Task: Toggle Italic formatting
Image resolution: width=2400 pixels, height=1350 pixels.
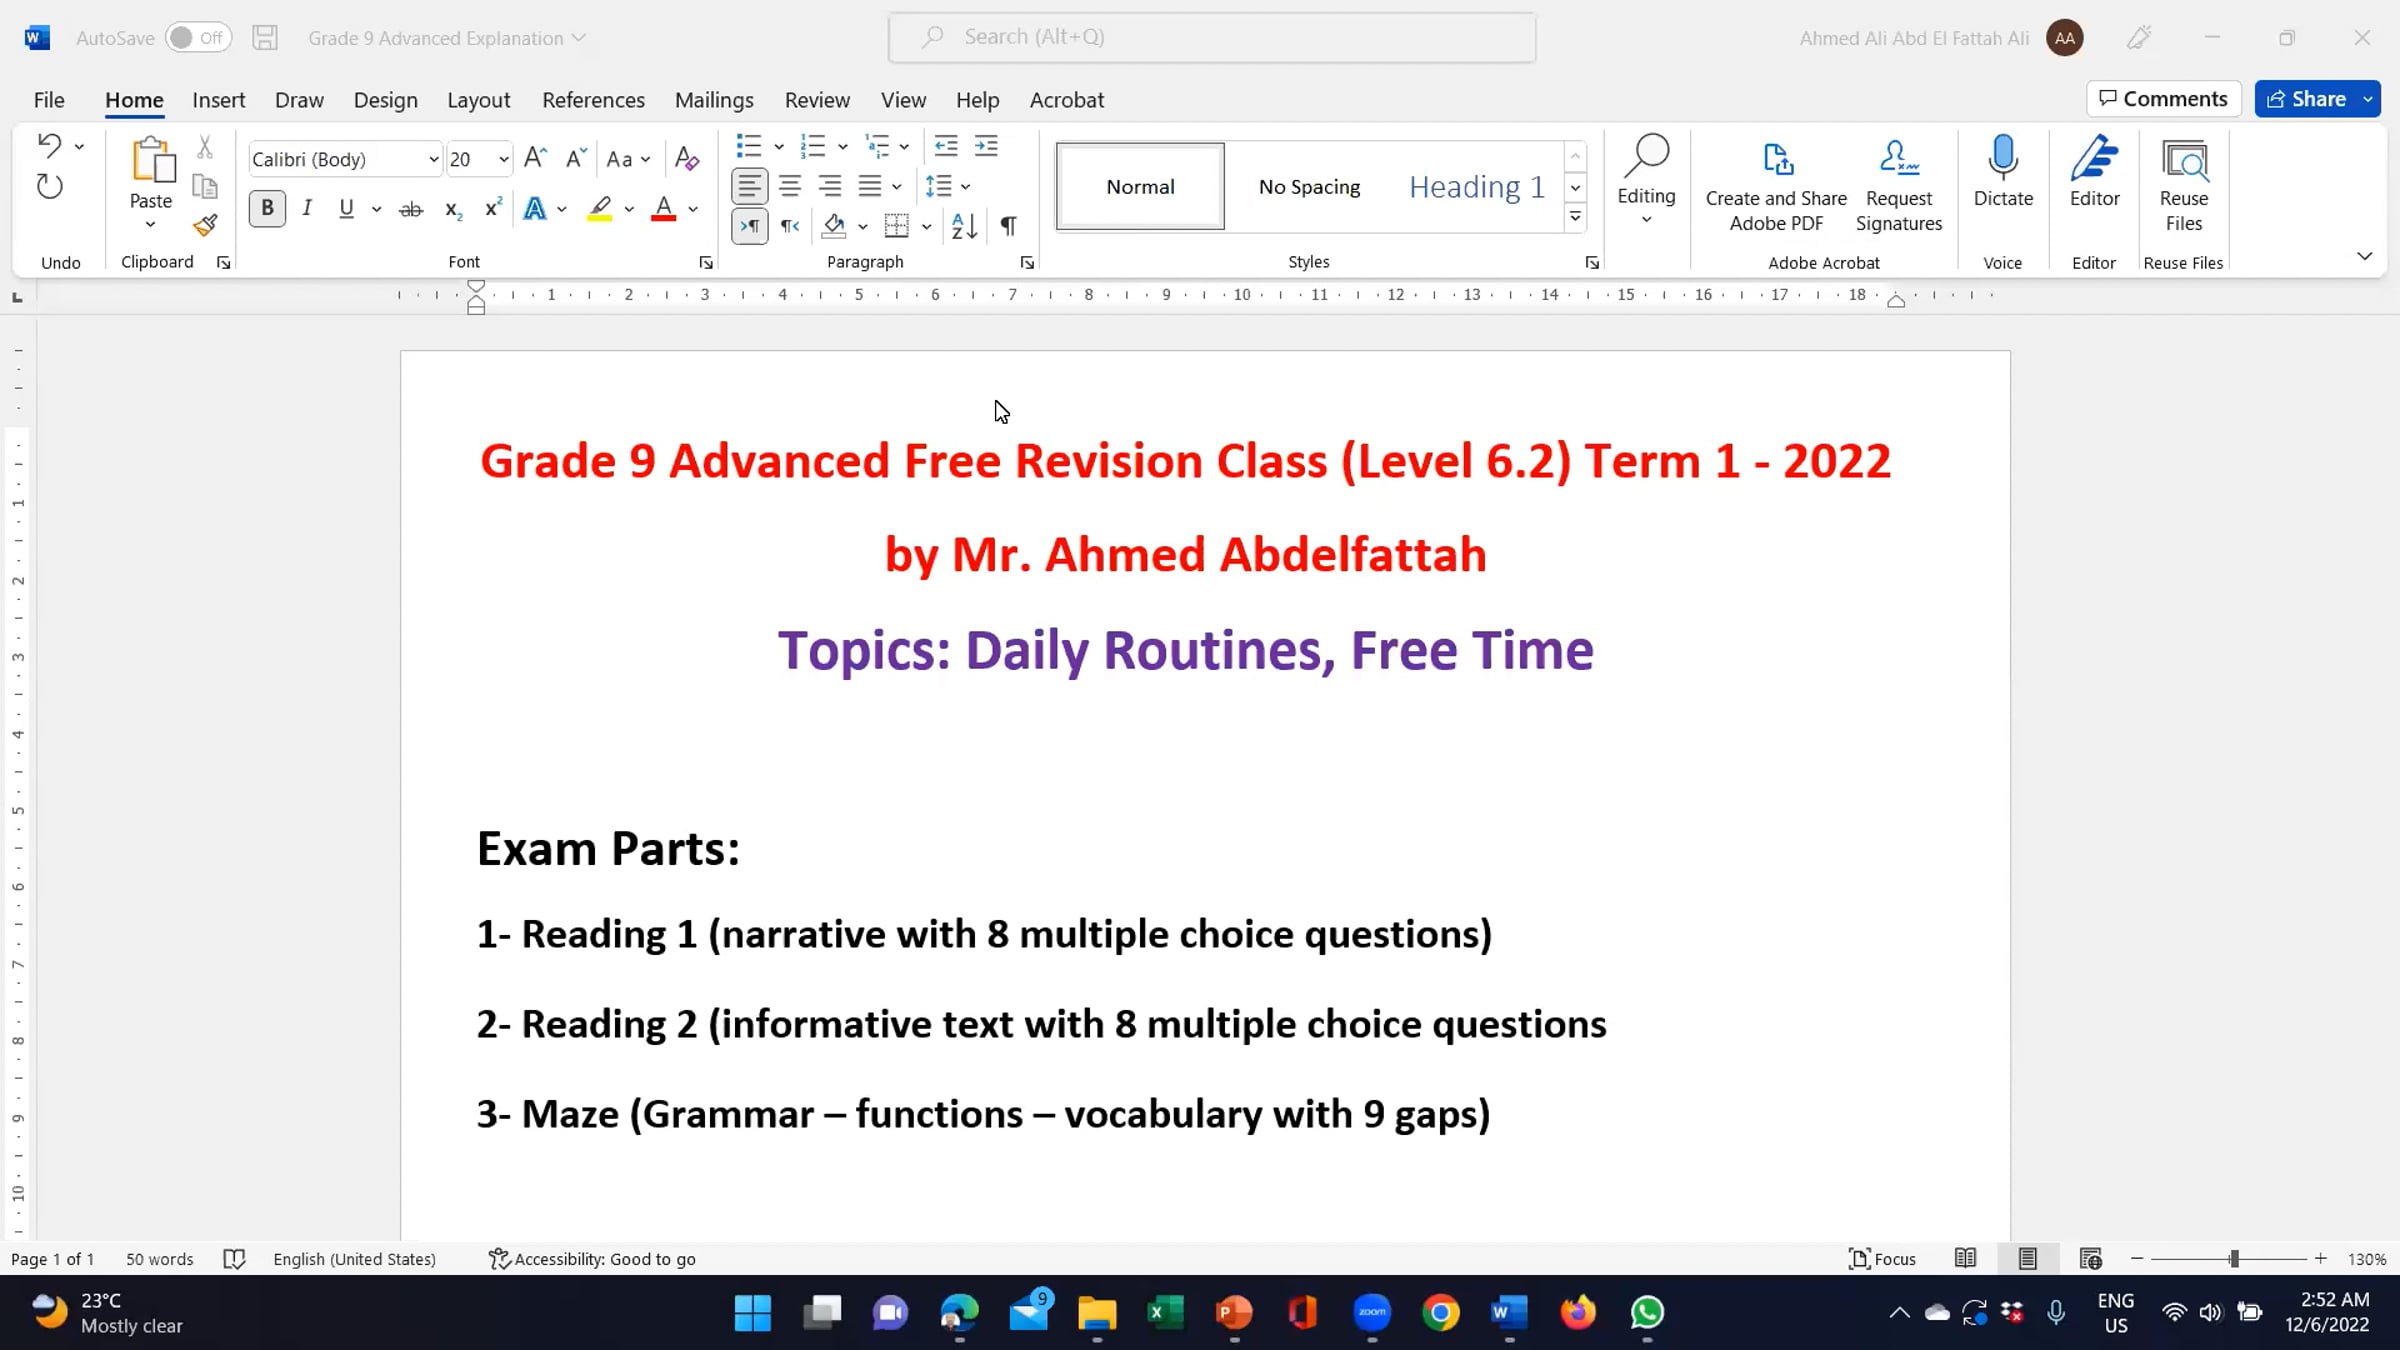Action: tap(307, 208)
